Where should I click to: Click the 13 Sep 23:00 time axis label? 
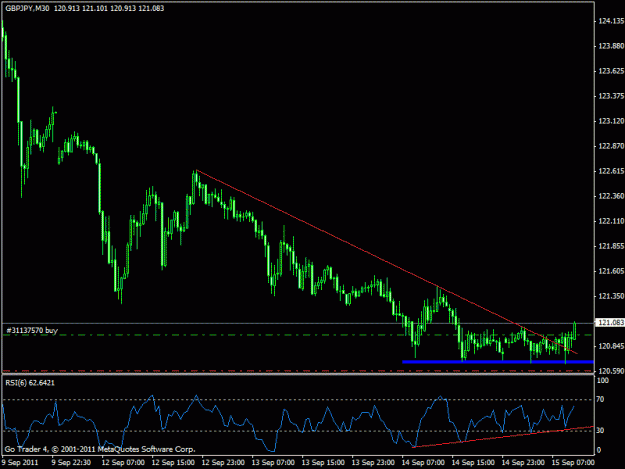373,462
